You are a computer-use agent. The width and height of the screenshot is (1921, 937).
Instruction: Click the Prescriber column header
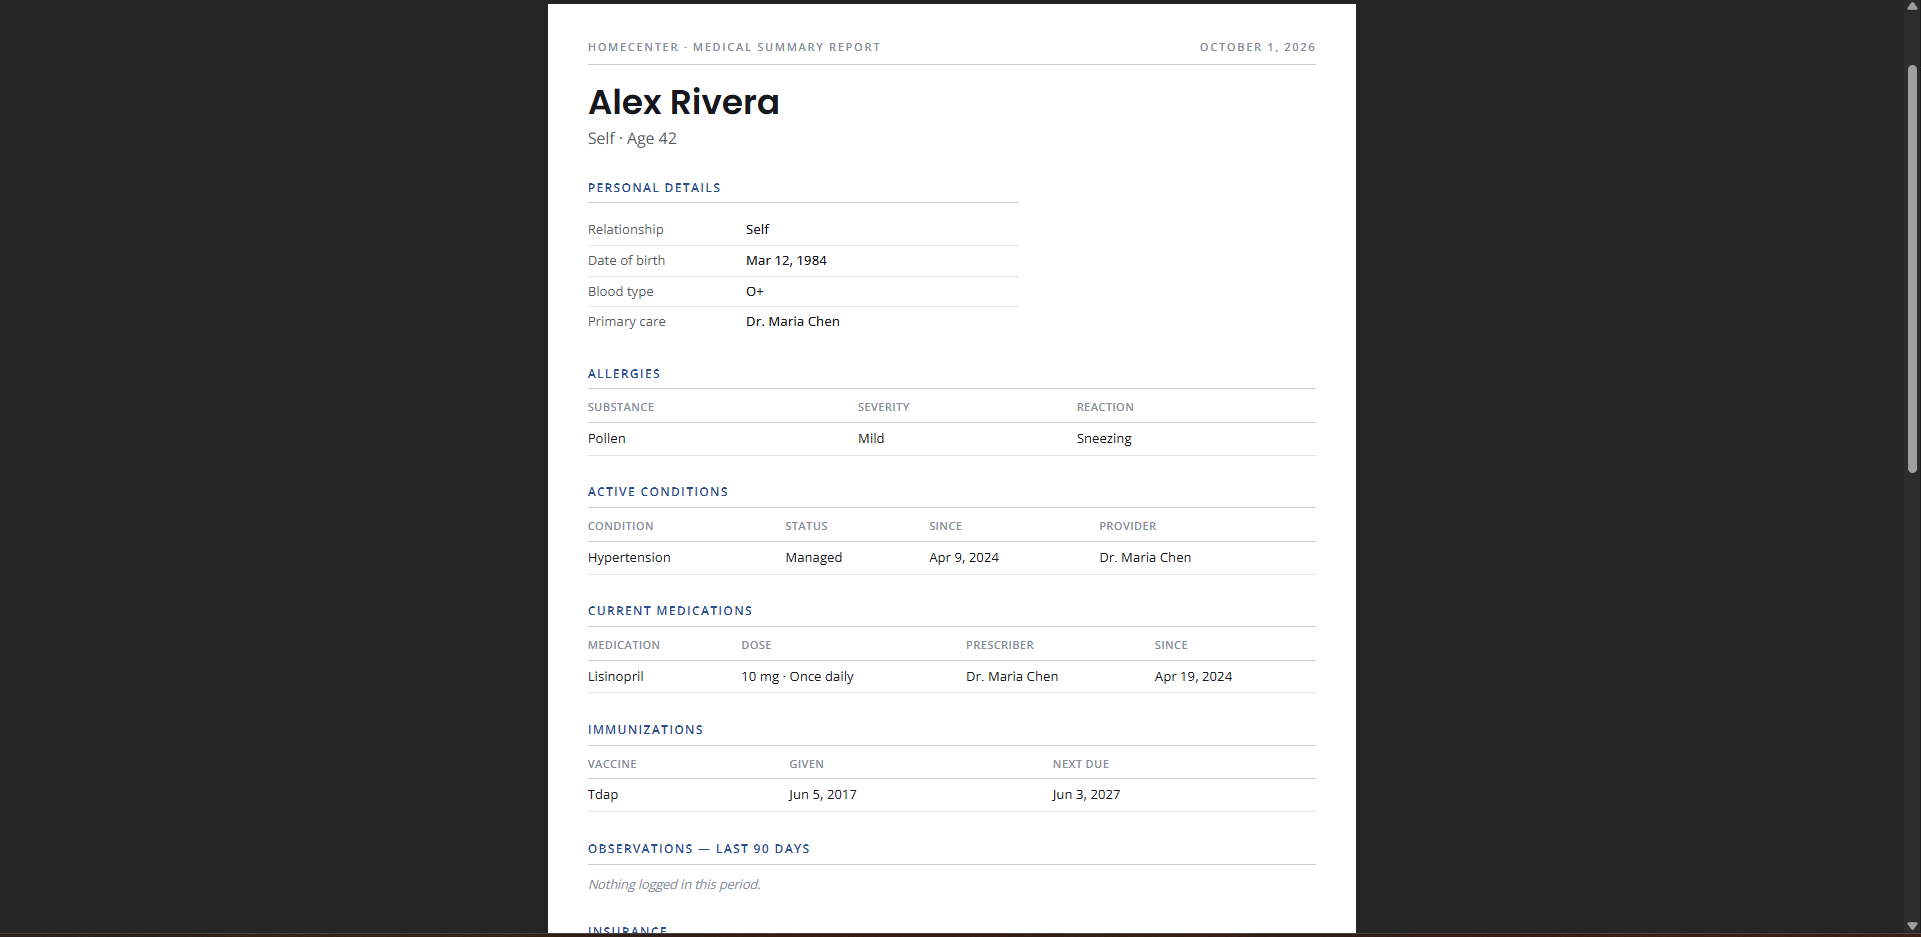pos(1000,645)
